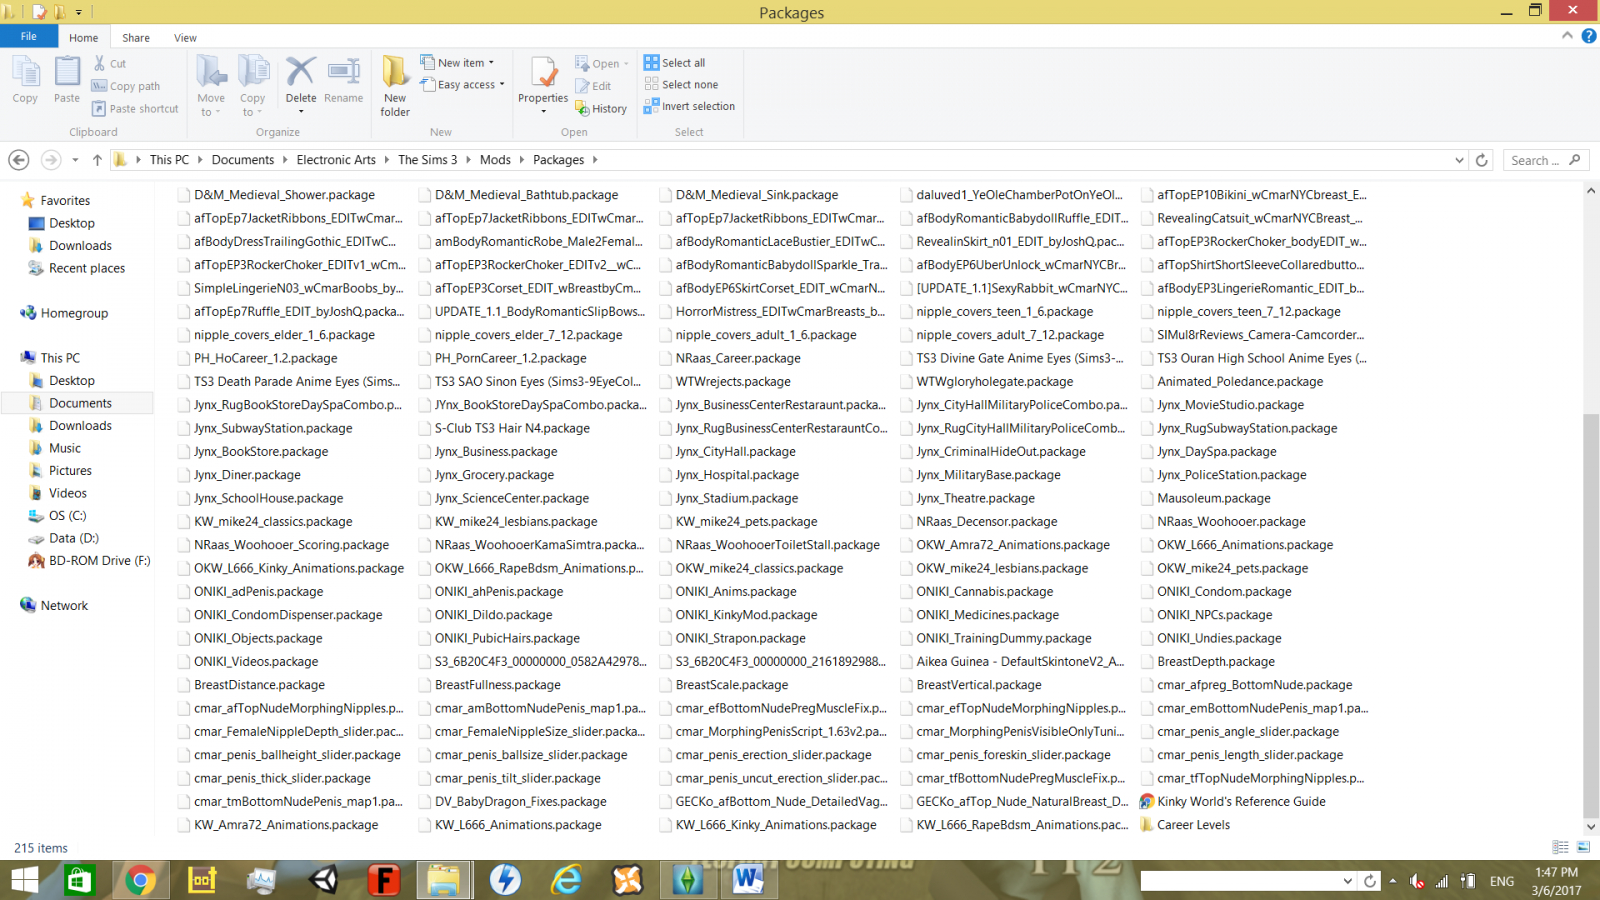1600x900 pixels.
Task: Switch to the Share ribbon tab
Action: (136, 38)
